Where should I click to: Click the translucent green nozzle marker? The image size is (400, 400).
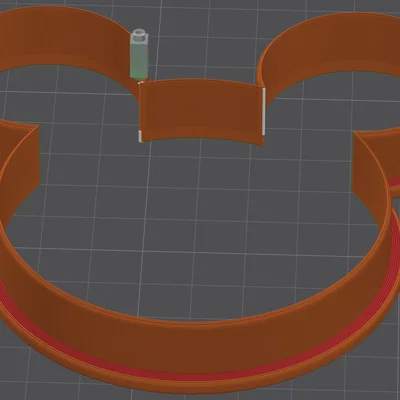(x=139, y=55)
